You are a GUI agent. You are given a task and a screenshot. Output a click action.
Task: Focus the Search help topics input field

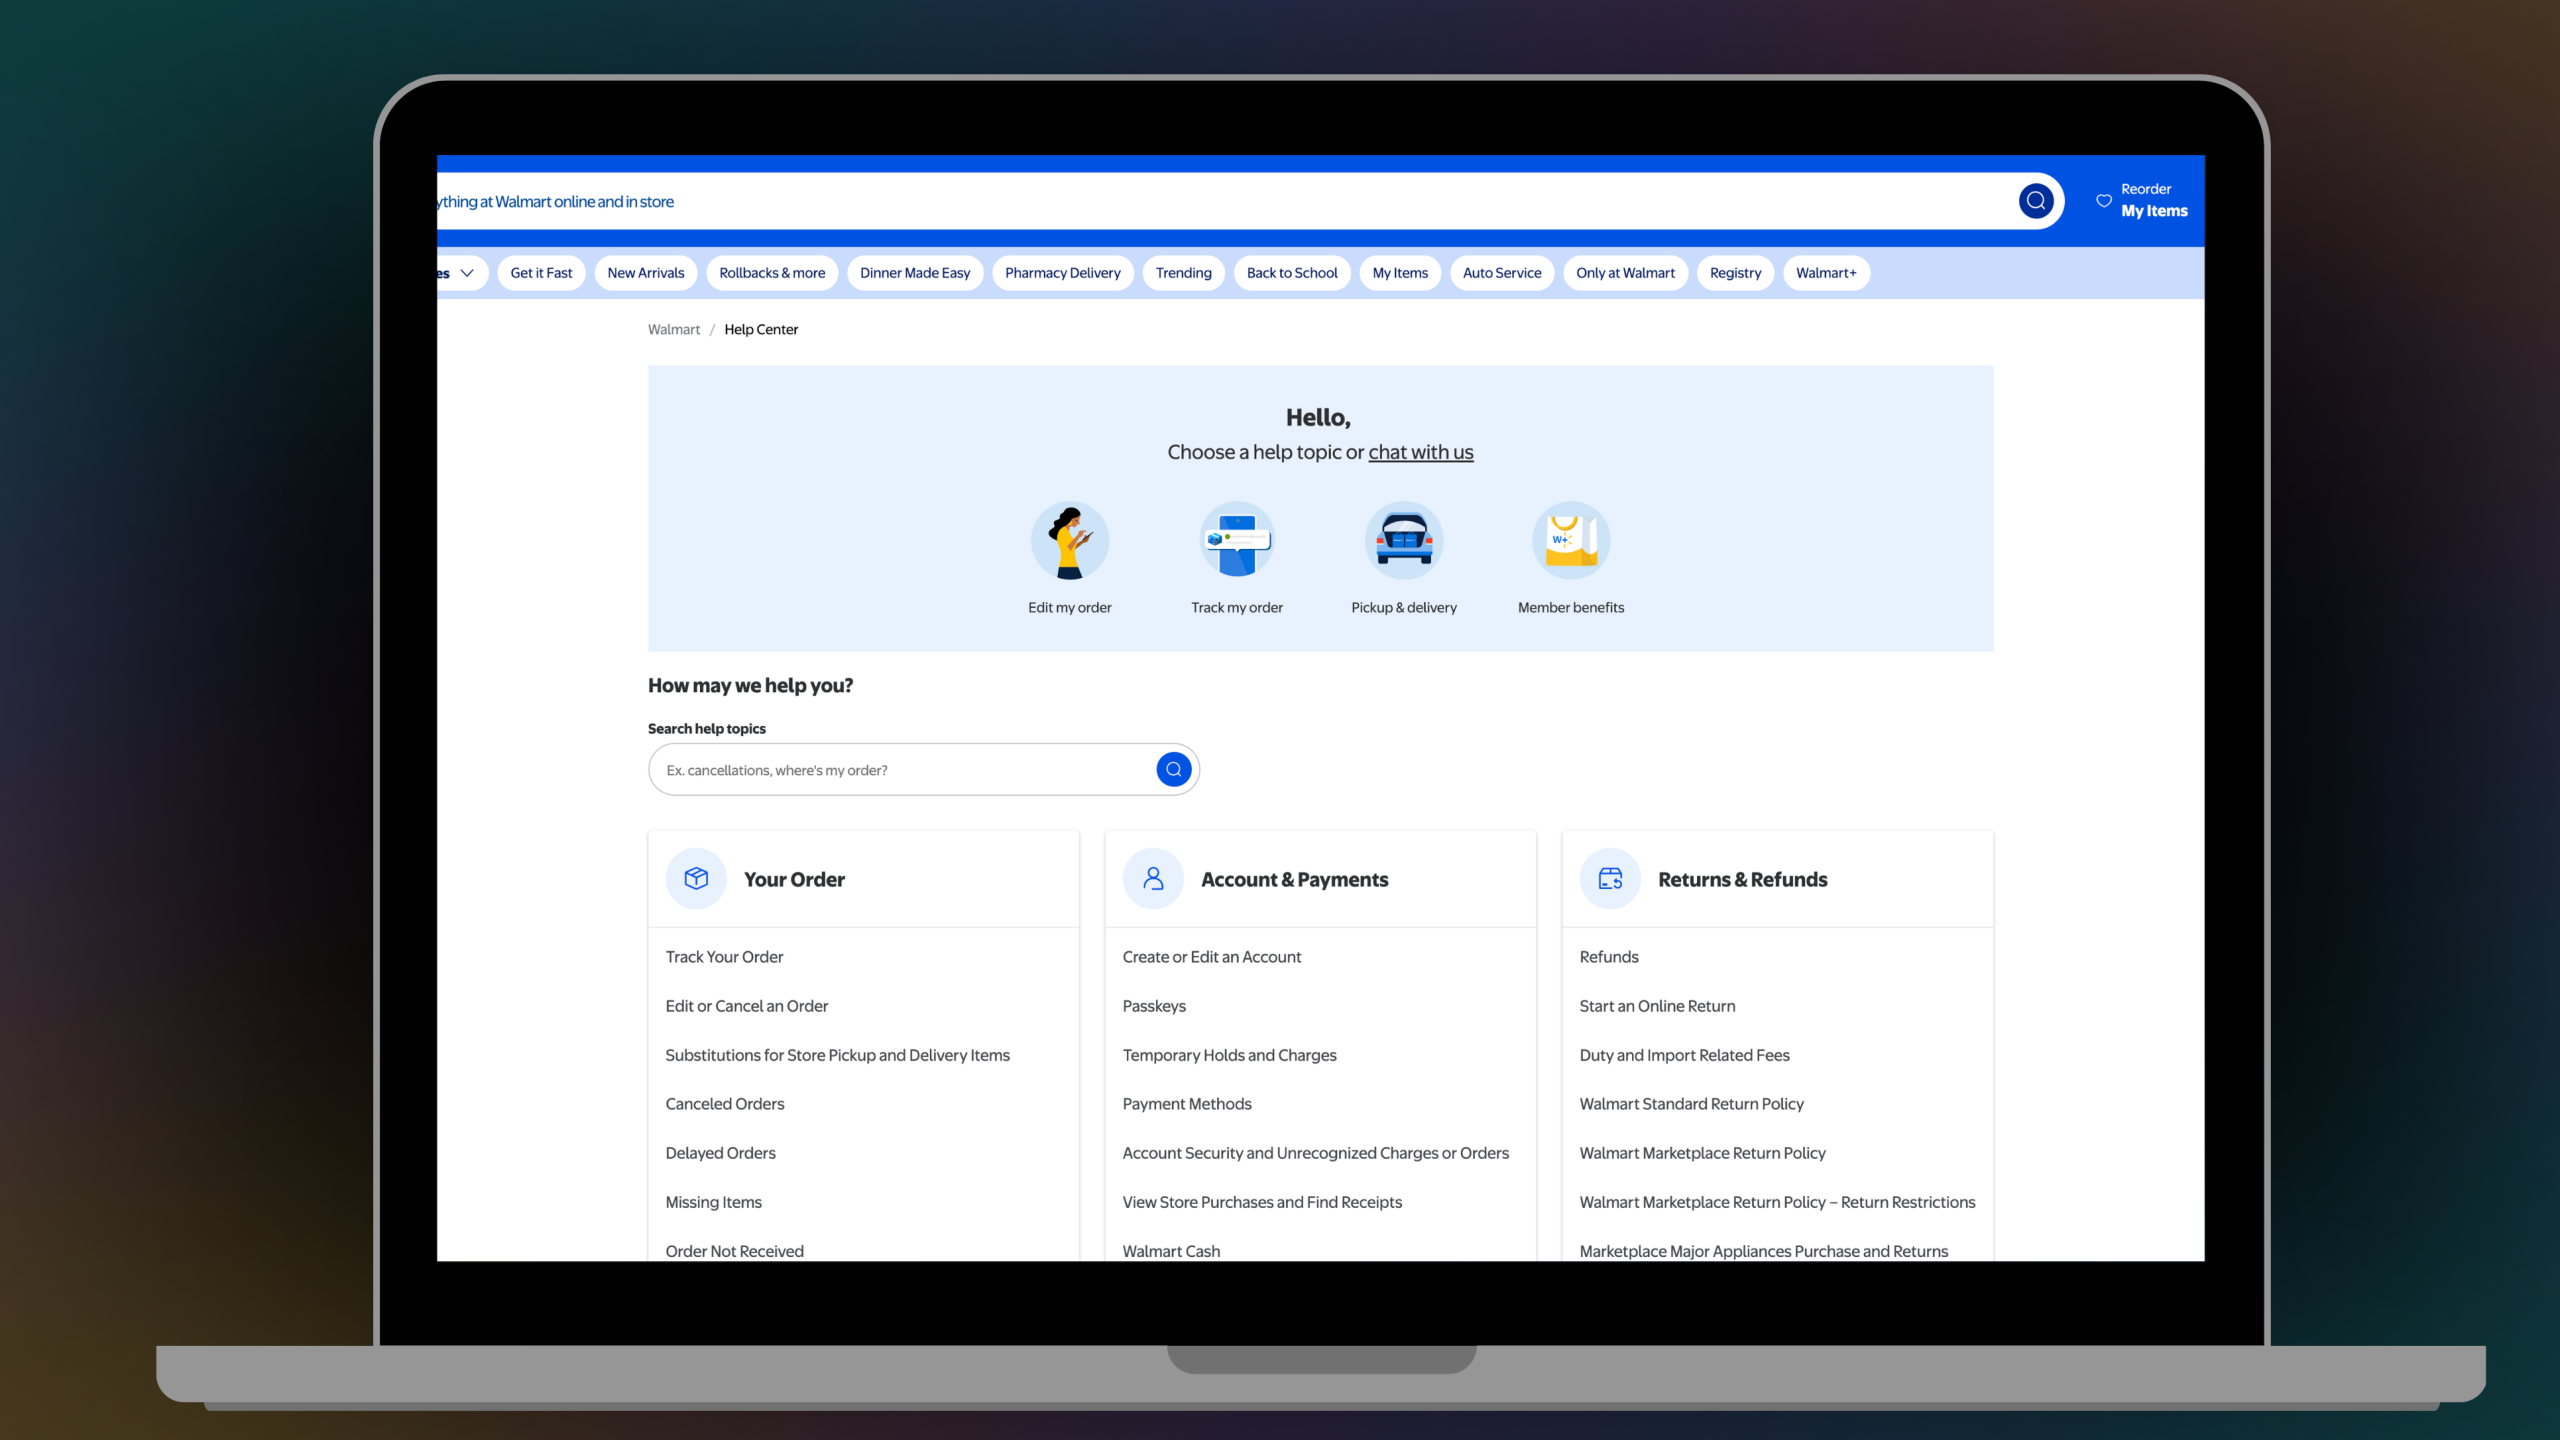900,770
